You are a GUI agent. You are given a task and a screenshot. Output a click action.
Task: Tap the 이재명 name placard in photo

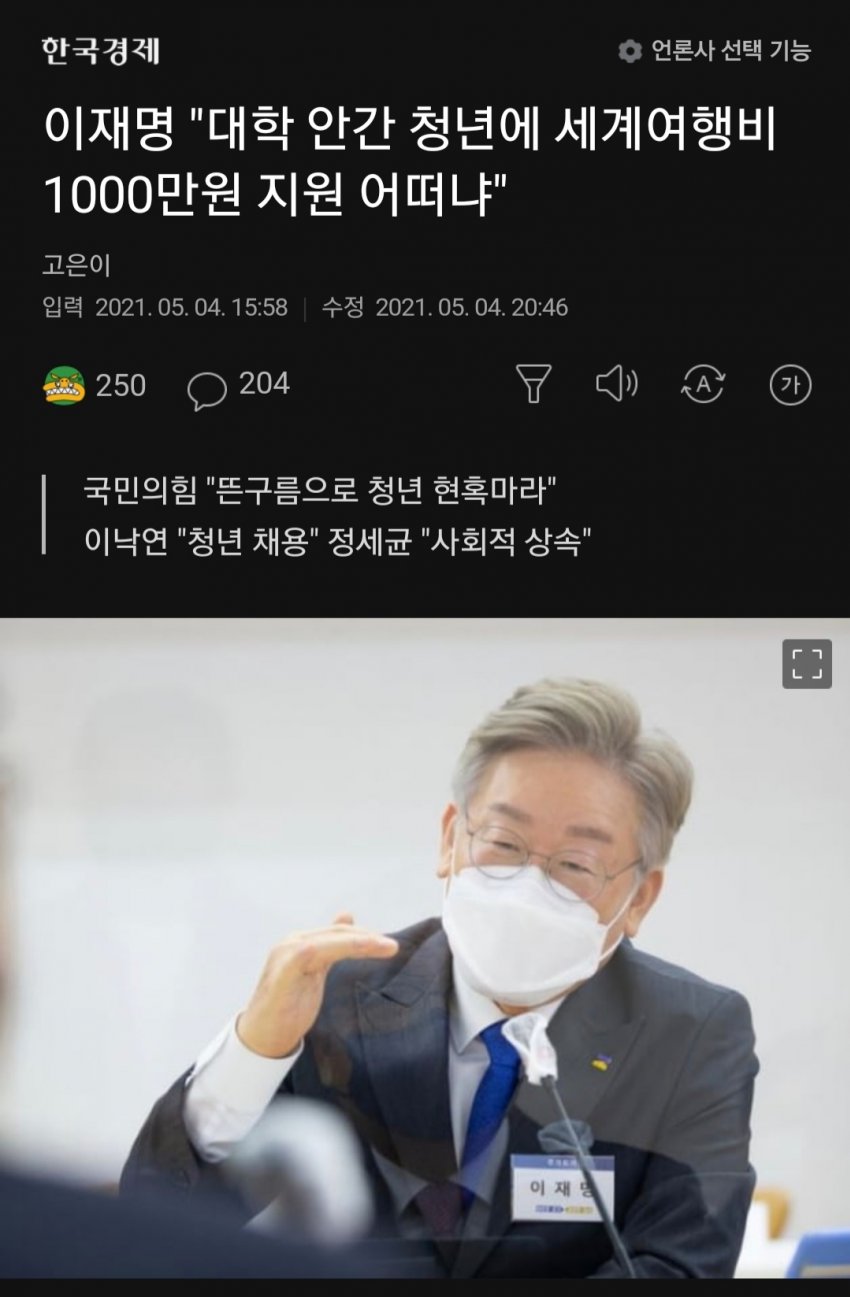[x=562, y=1187]
